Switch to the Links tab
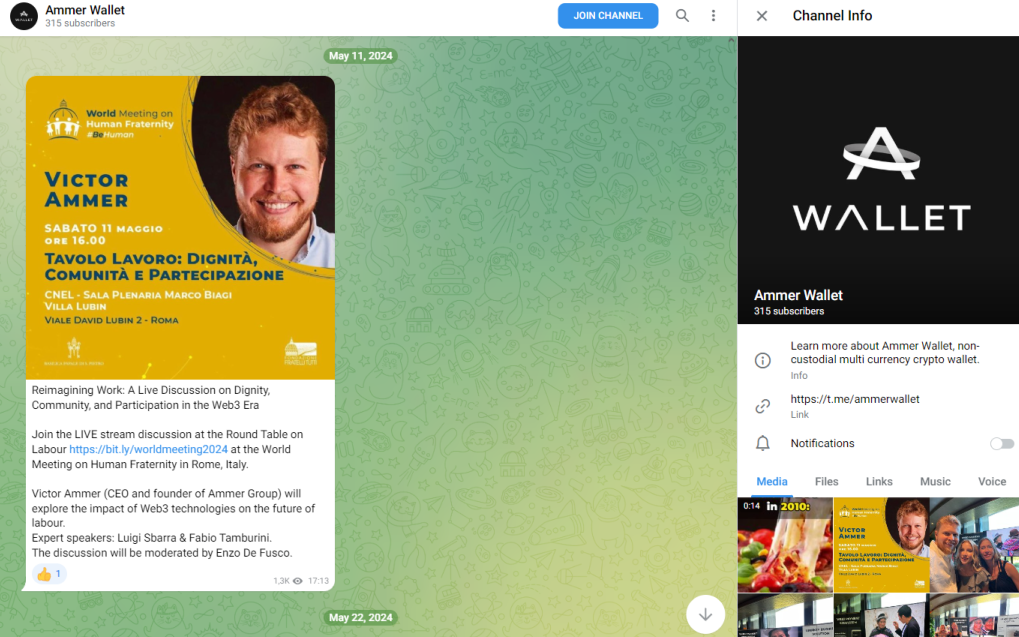The width and height of the screenshot is (1019, 637). pyautogui.click(x=879, y=482)
